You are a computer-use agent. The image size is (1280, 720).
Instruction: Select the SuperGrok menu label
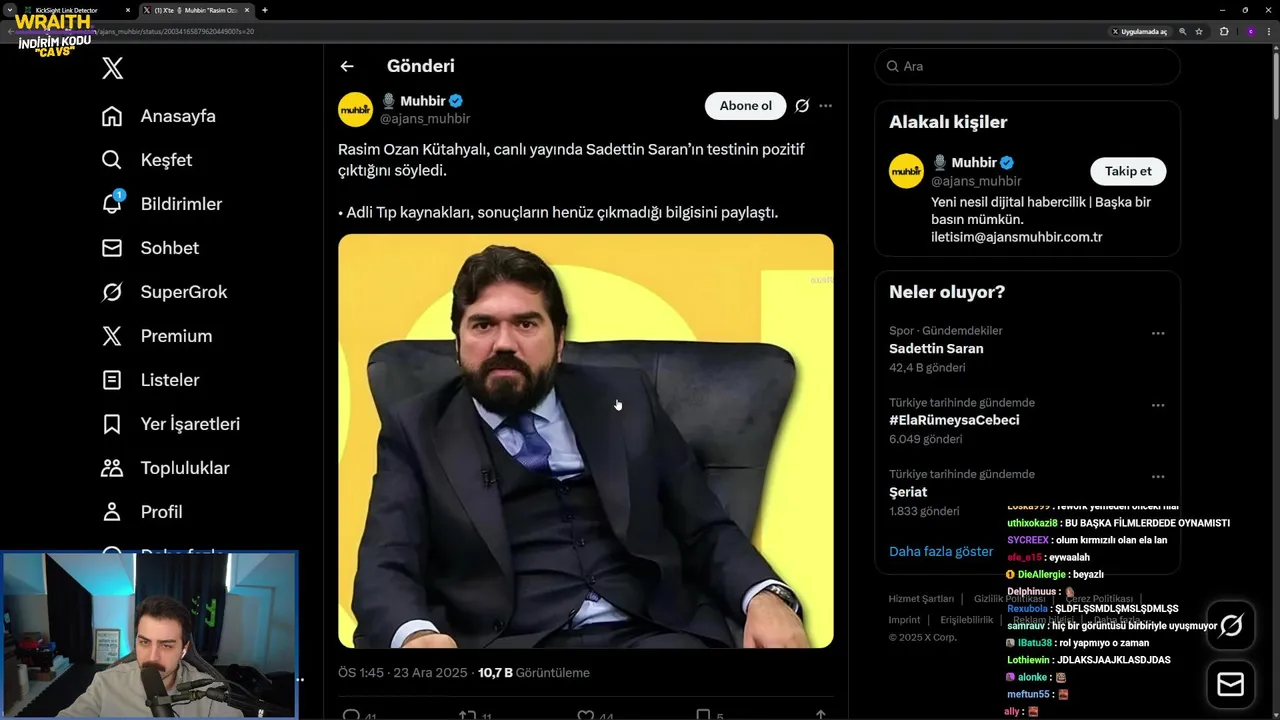point(184,292)
